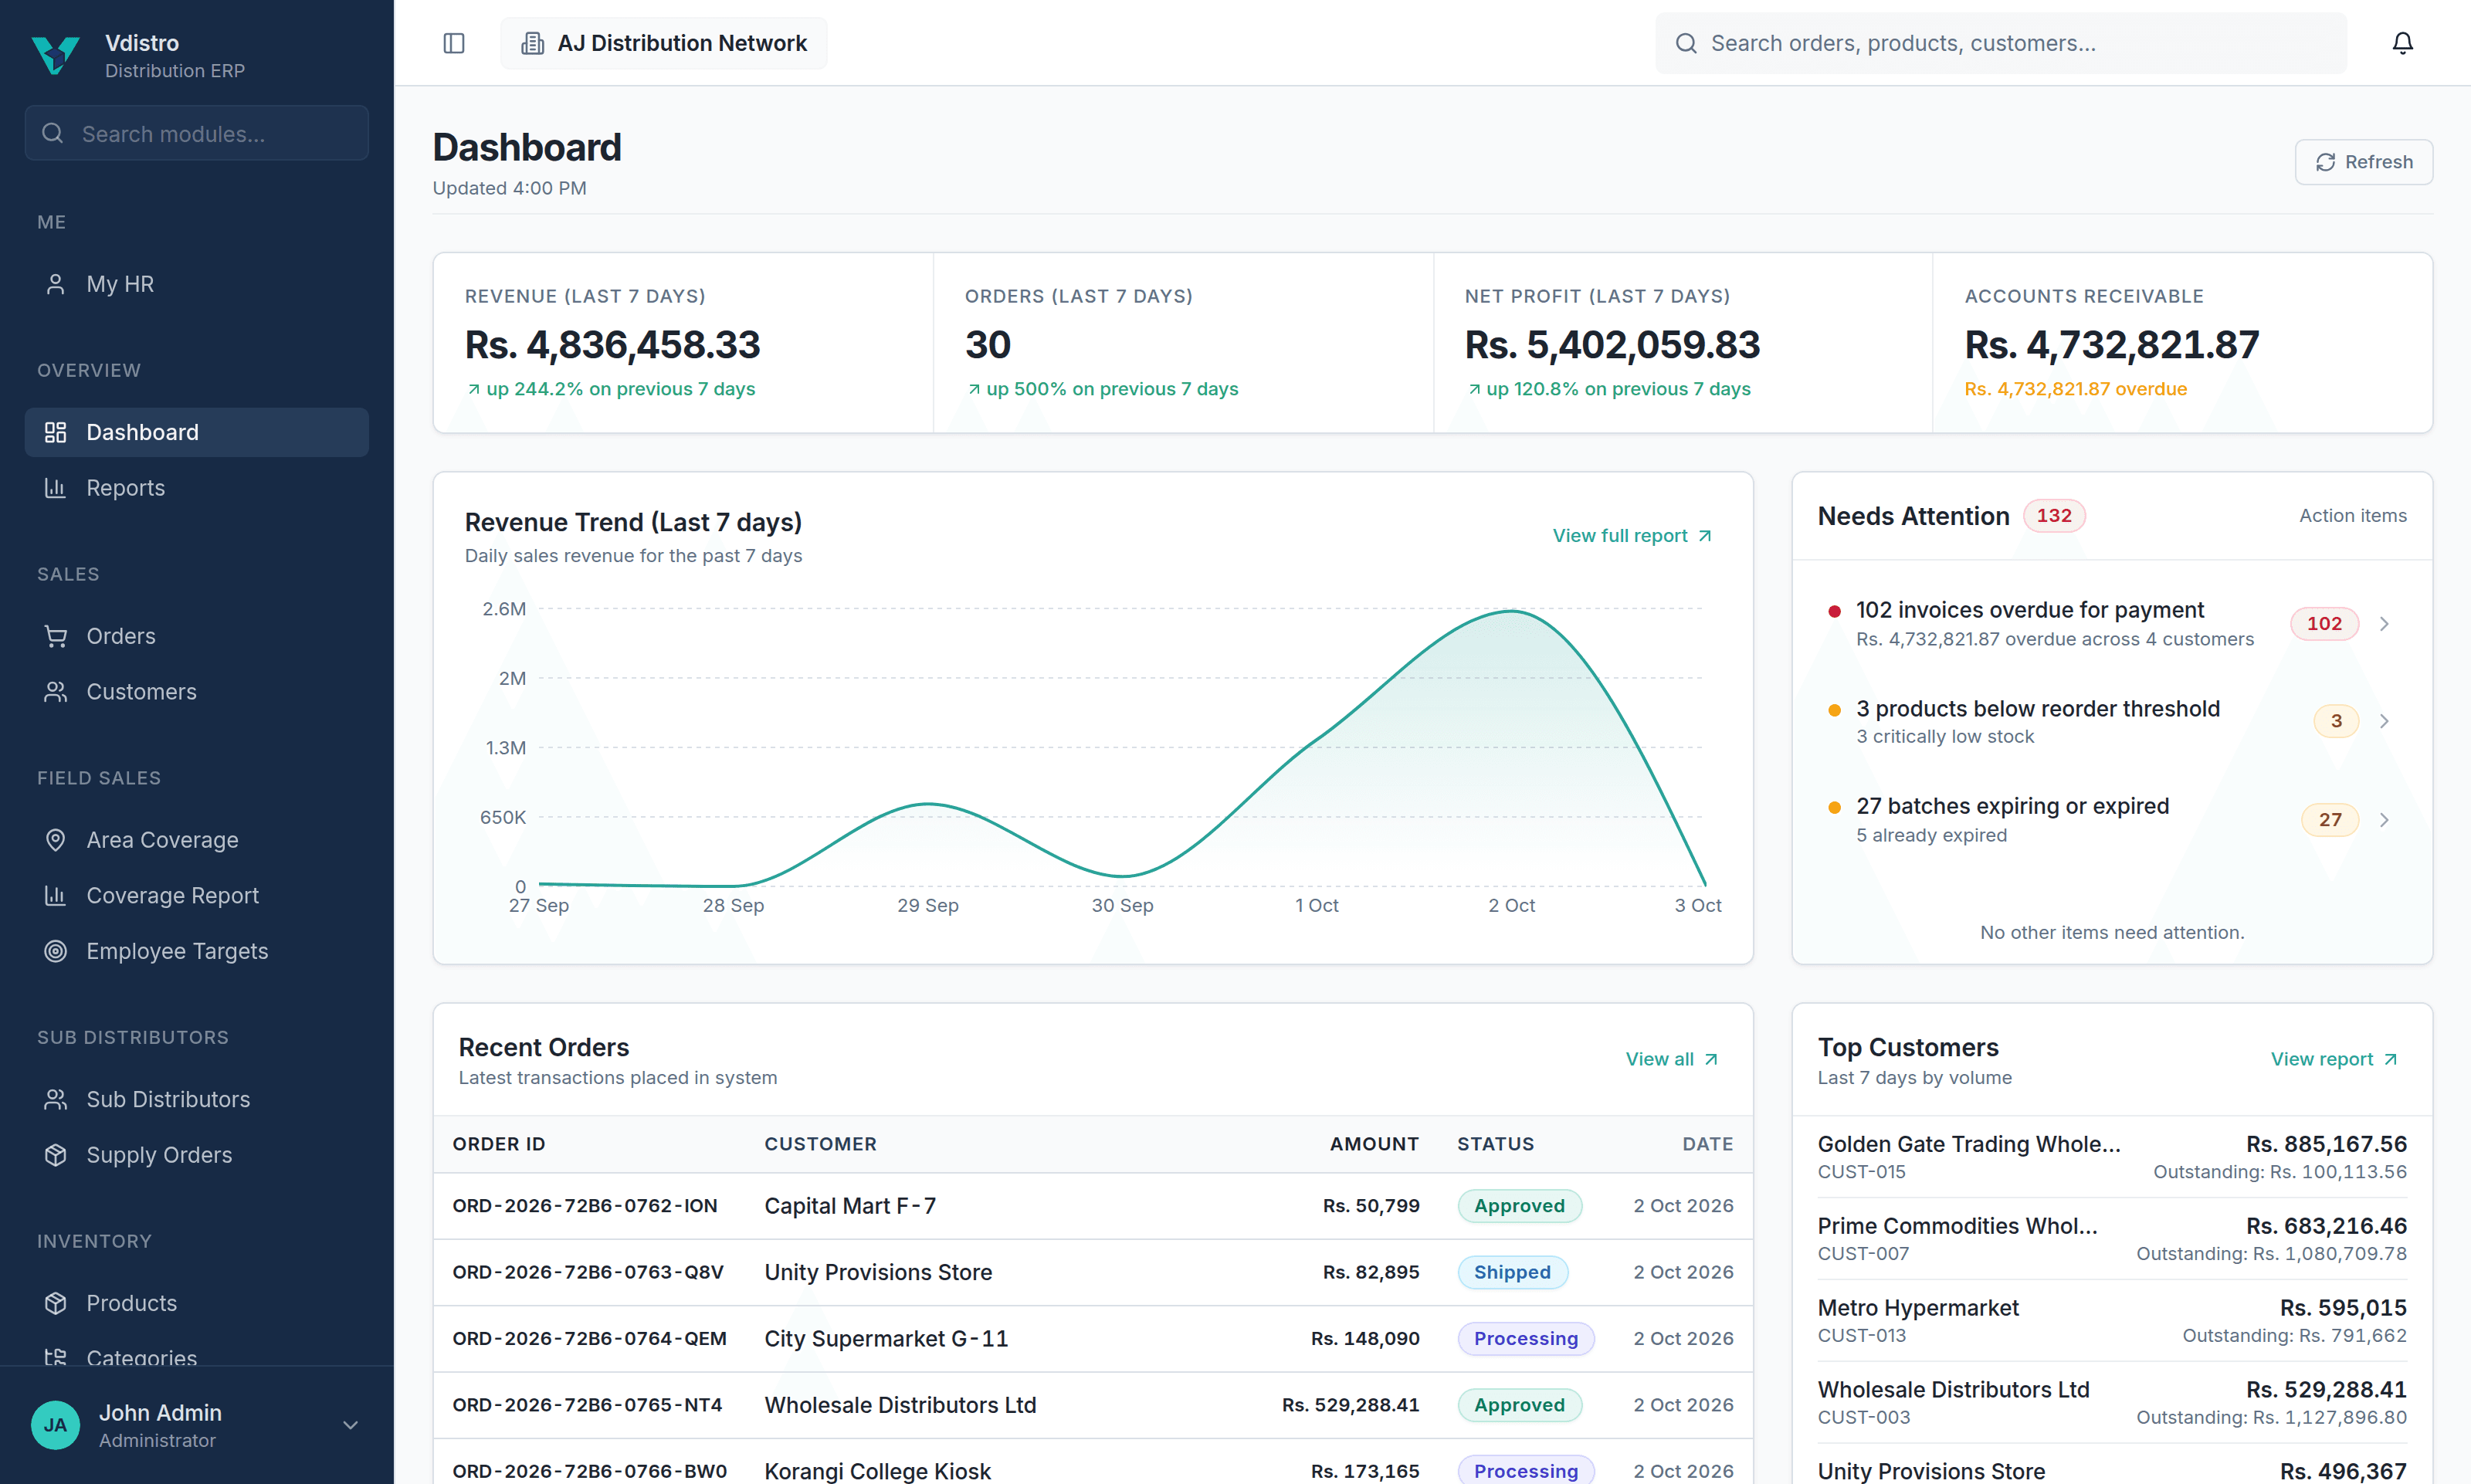The image size is (2471, 1484).
Task: Click City Supermarket G-11 customer name
Action: click(886, 1339)
